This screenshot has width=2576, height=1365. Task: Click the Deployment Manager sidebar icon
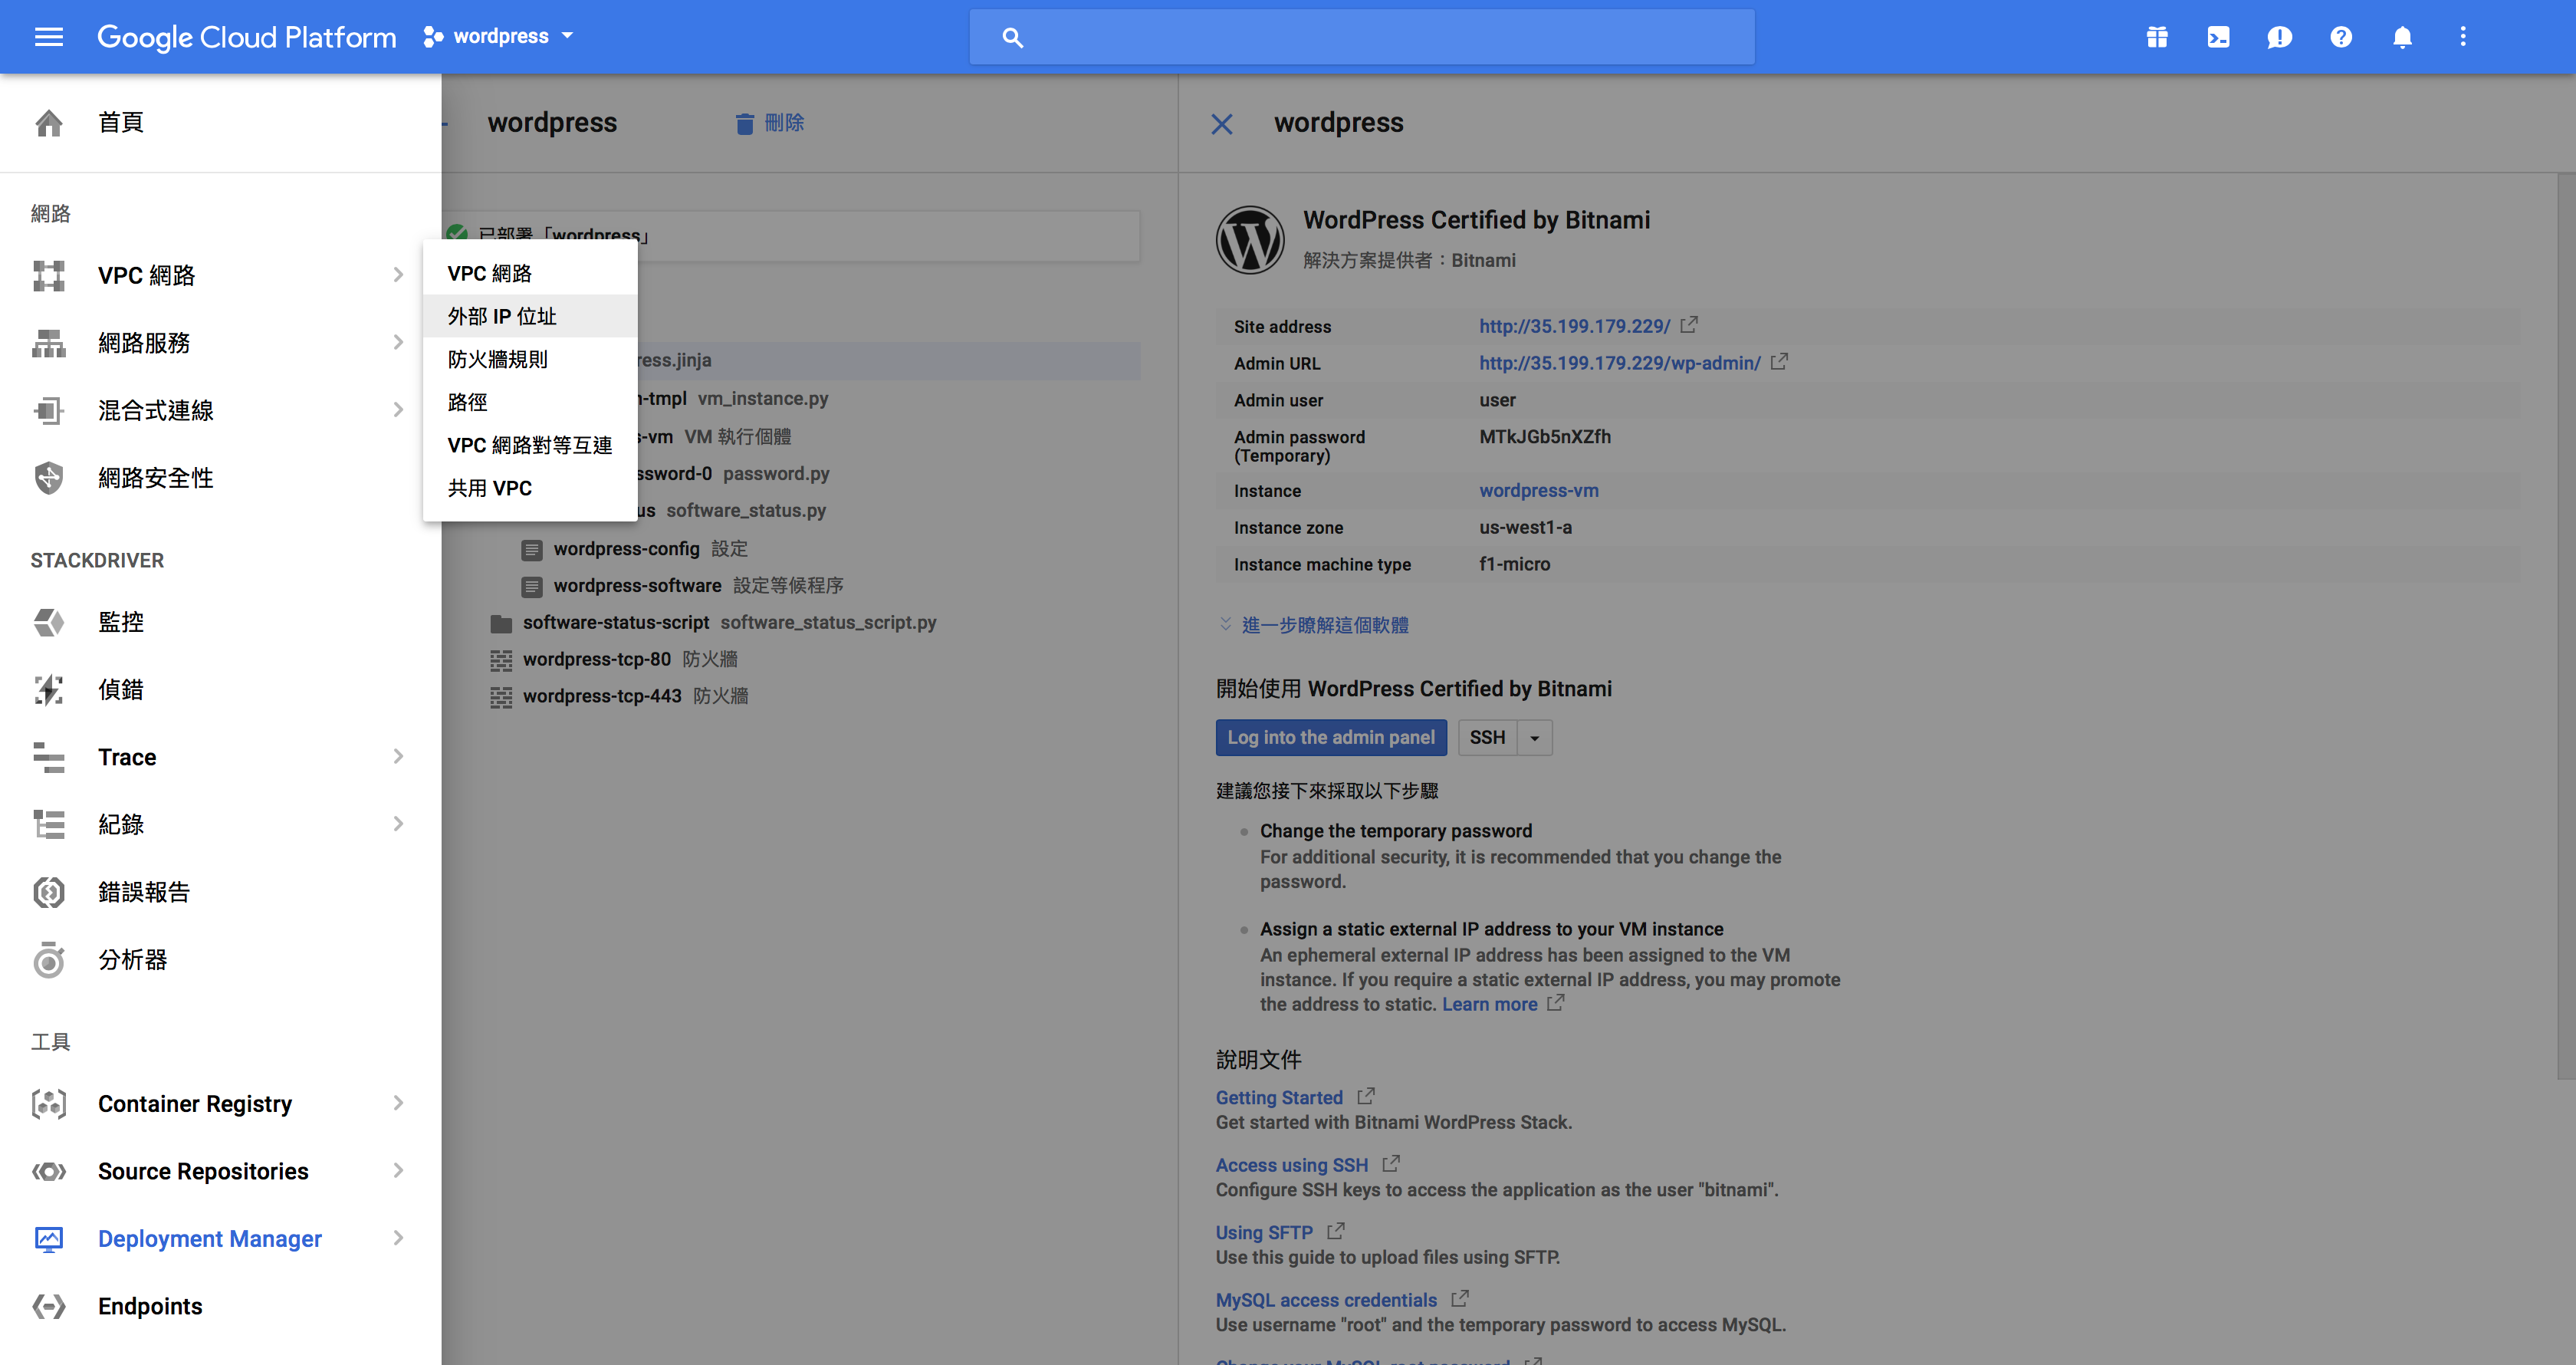click(48, 1238)
